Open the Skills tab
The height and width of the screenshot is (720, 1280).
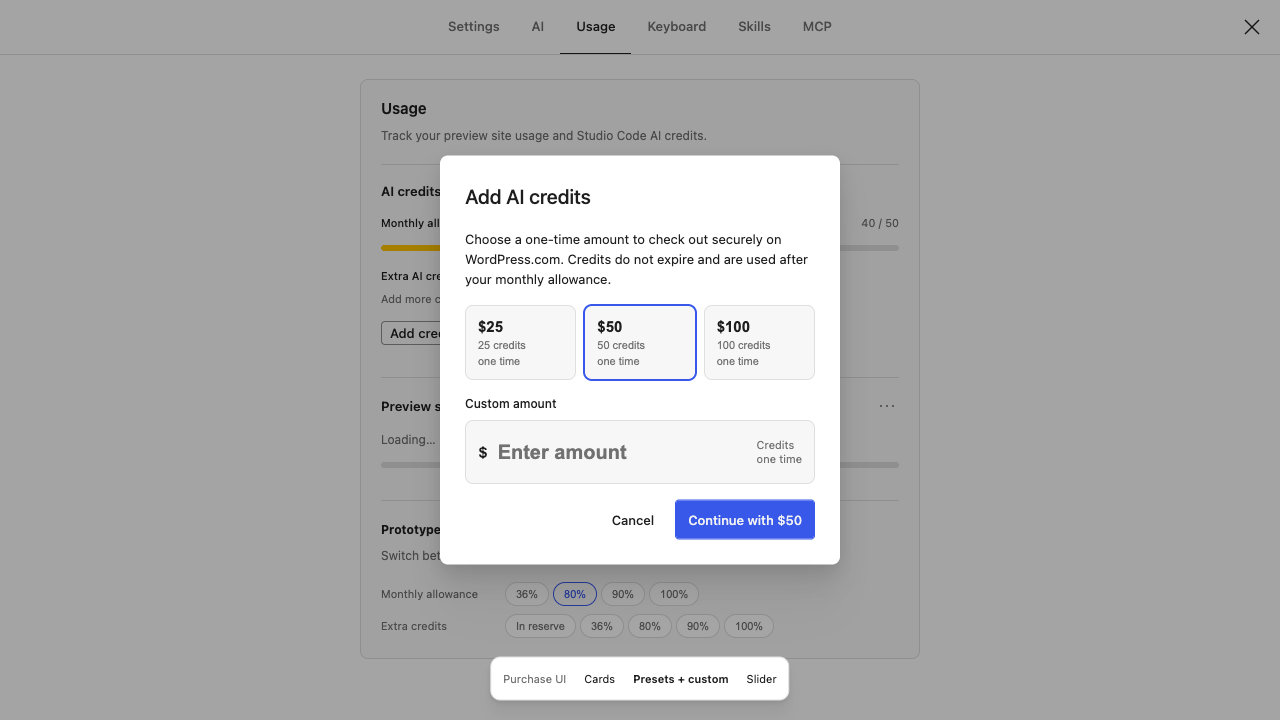coord(755,27)
